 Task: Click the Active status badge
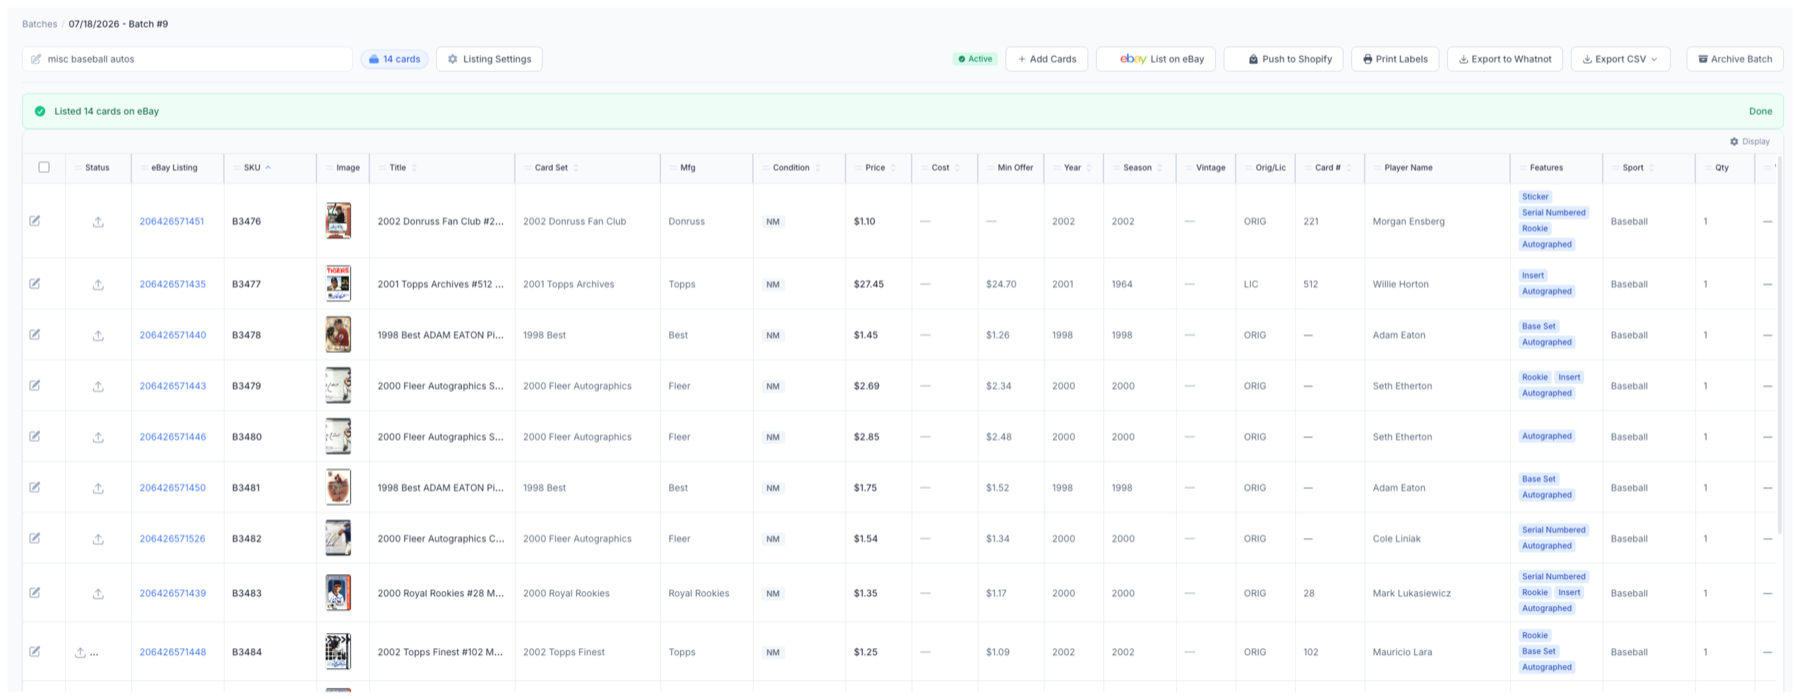975,59
